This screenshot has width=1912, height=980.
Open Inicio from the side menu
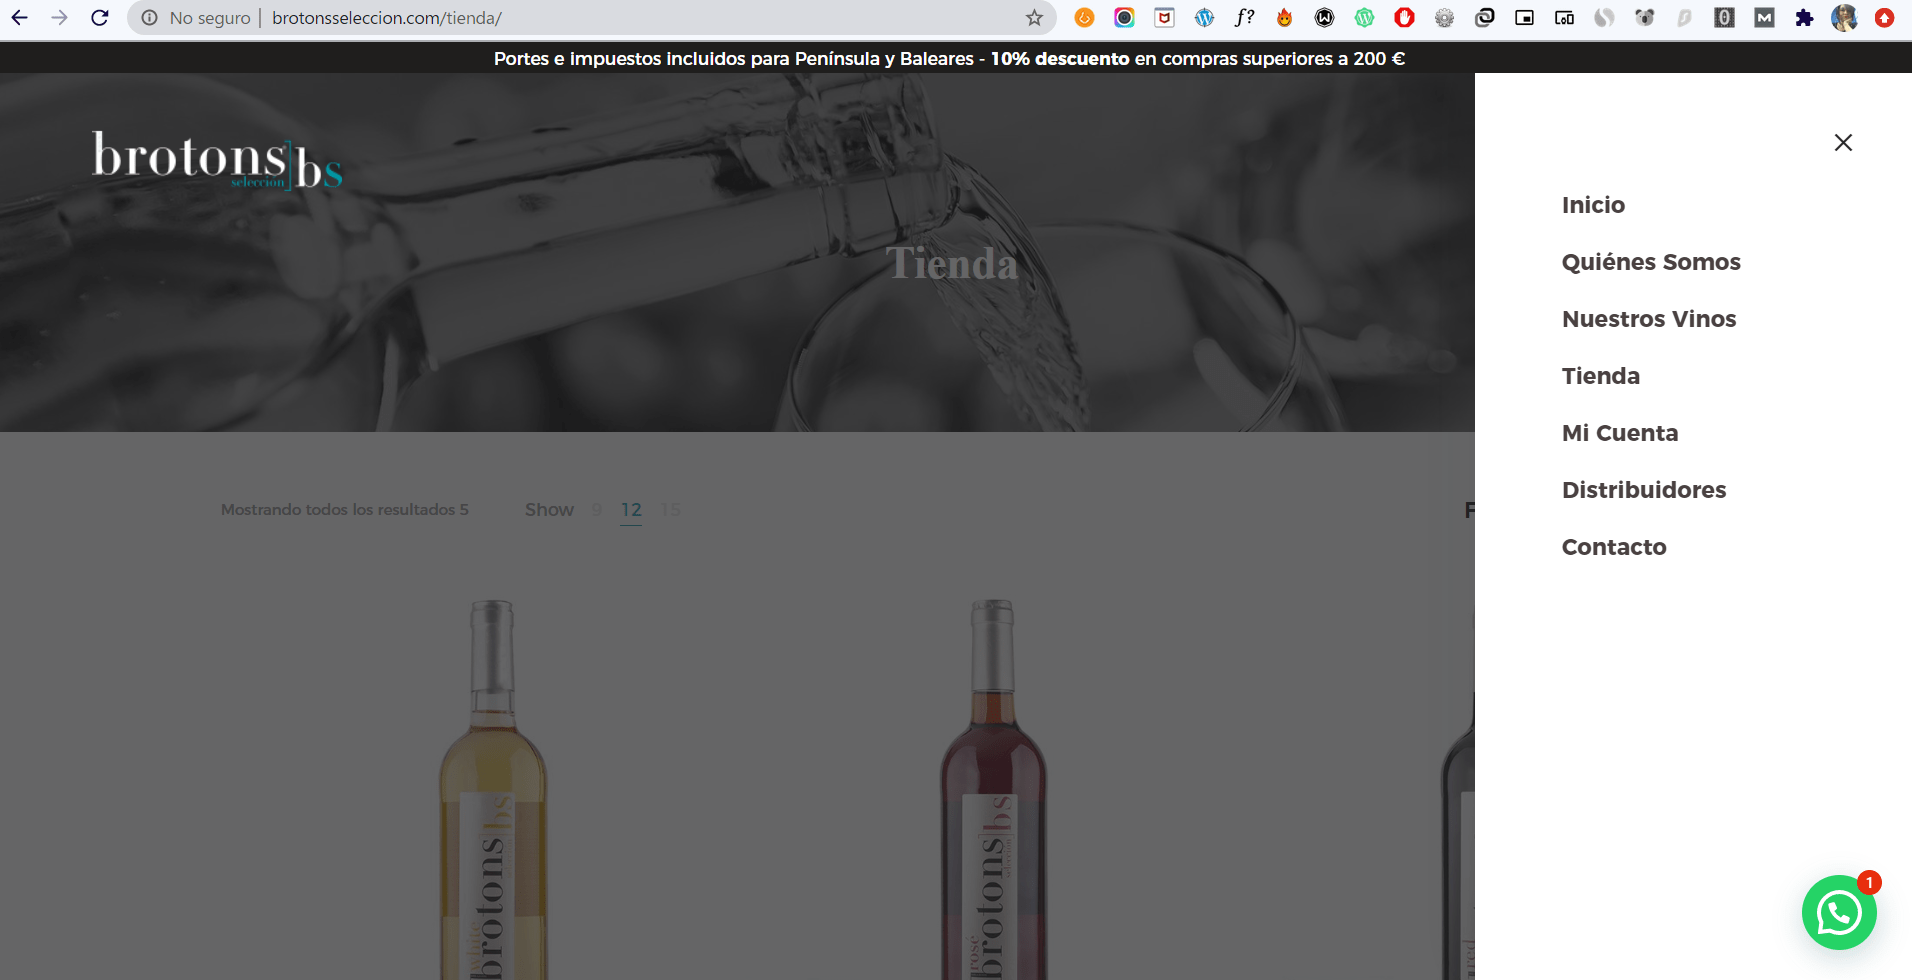(x=1593, y=205)
